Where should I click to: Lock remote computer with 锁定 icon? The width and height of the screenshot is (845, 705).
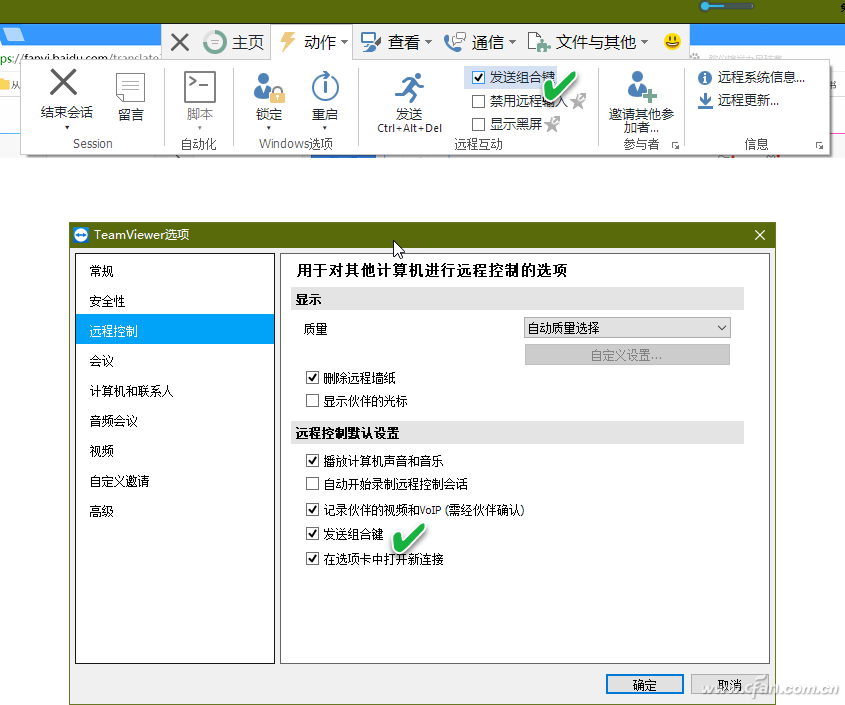(268, 87)
